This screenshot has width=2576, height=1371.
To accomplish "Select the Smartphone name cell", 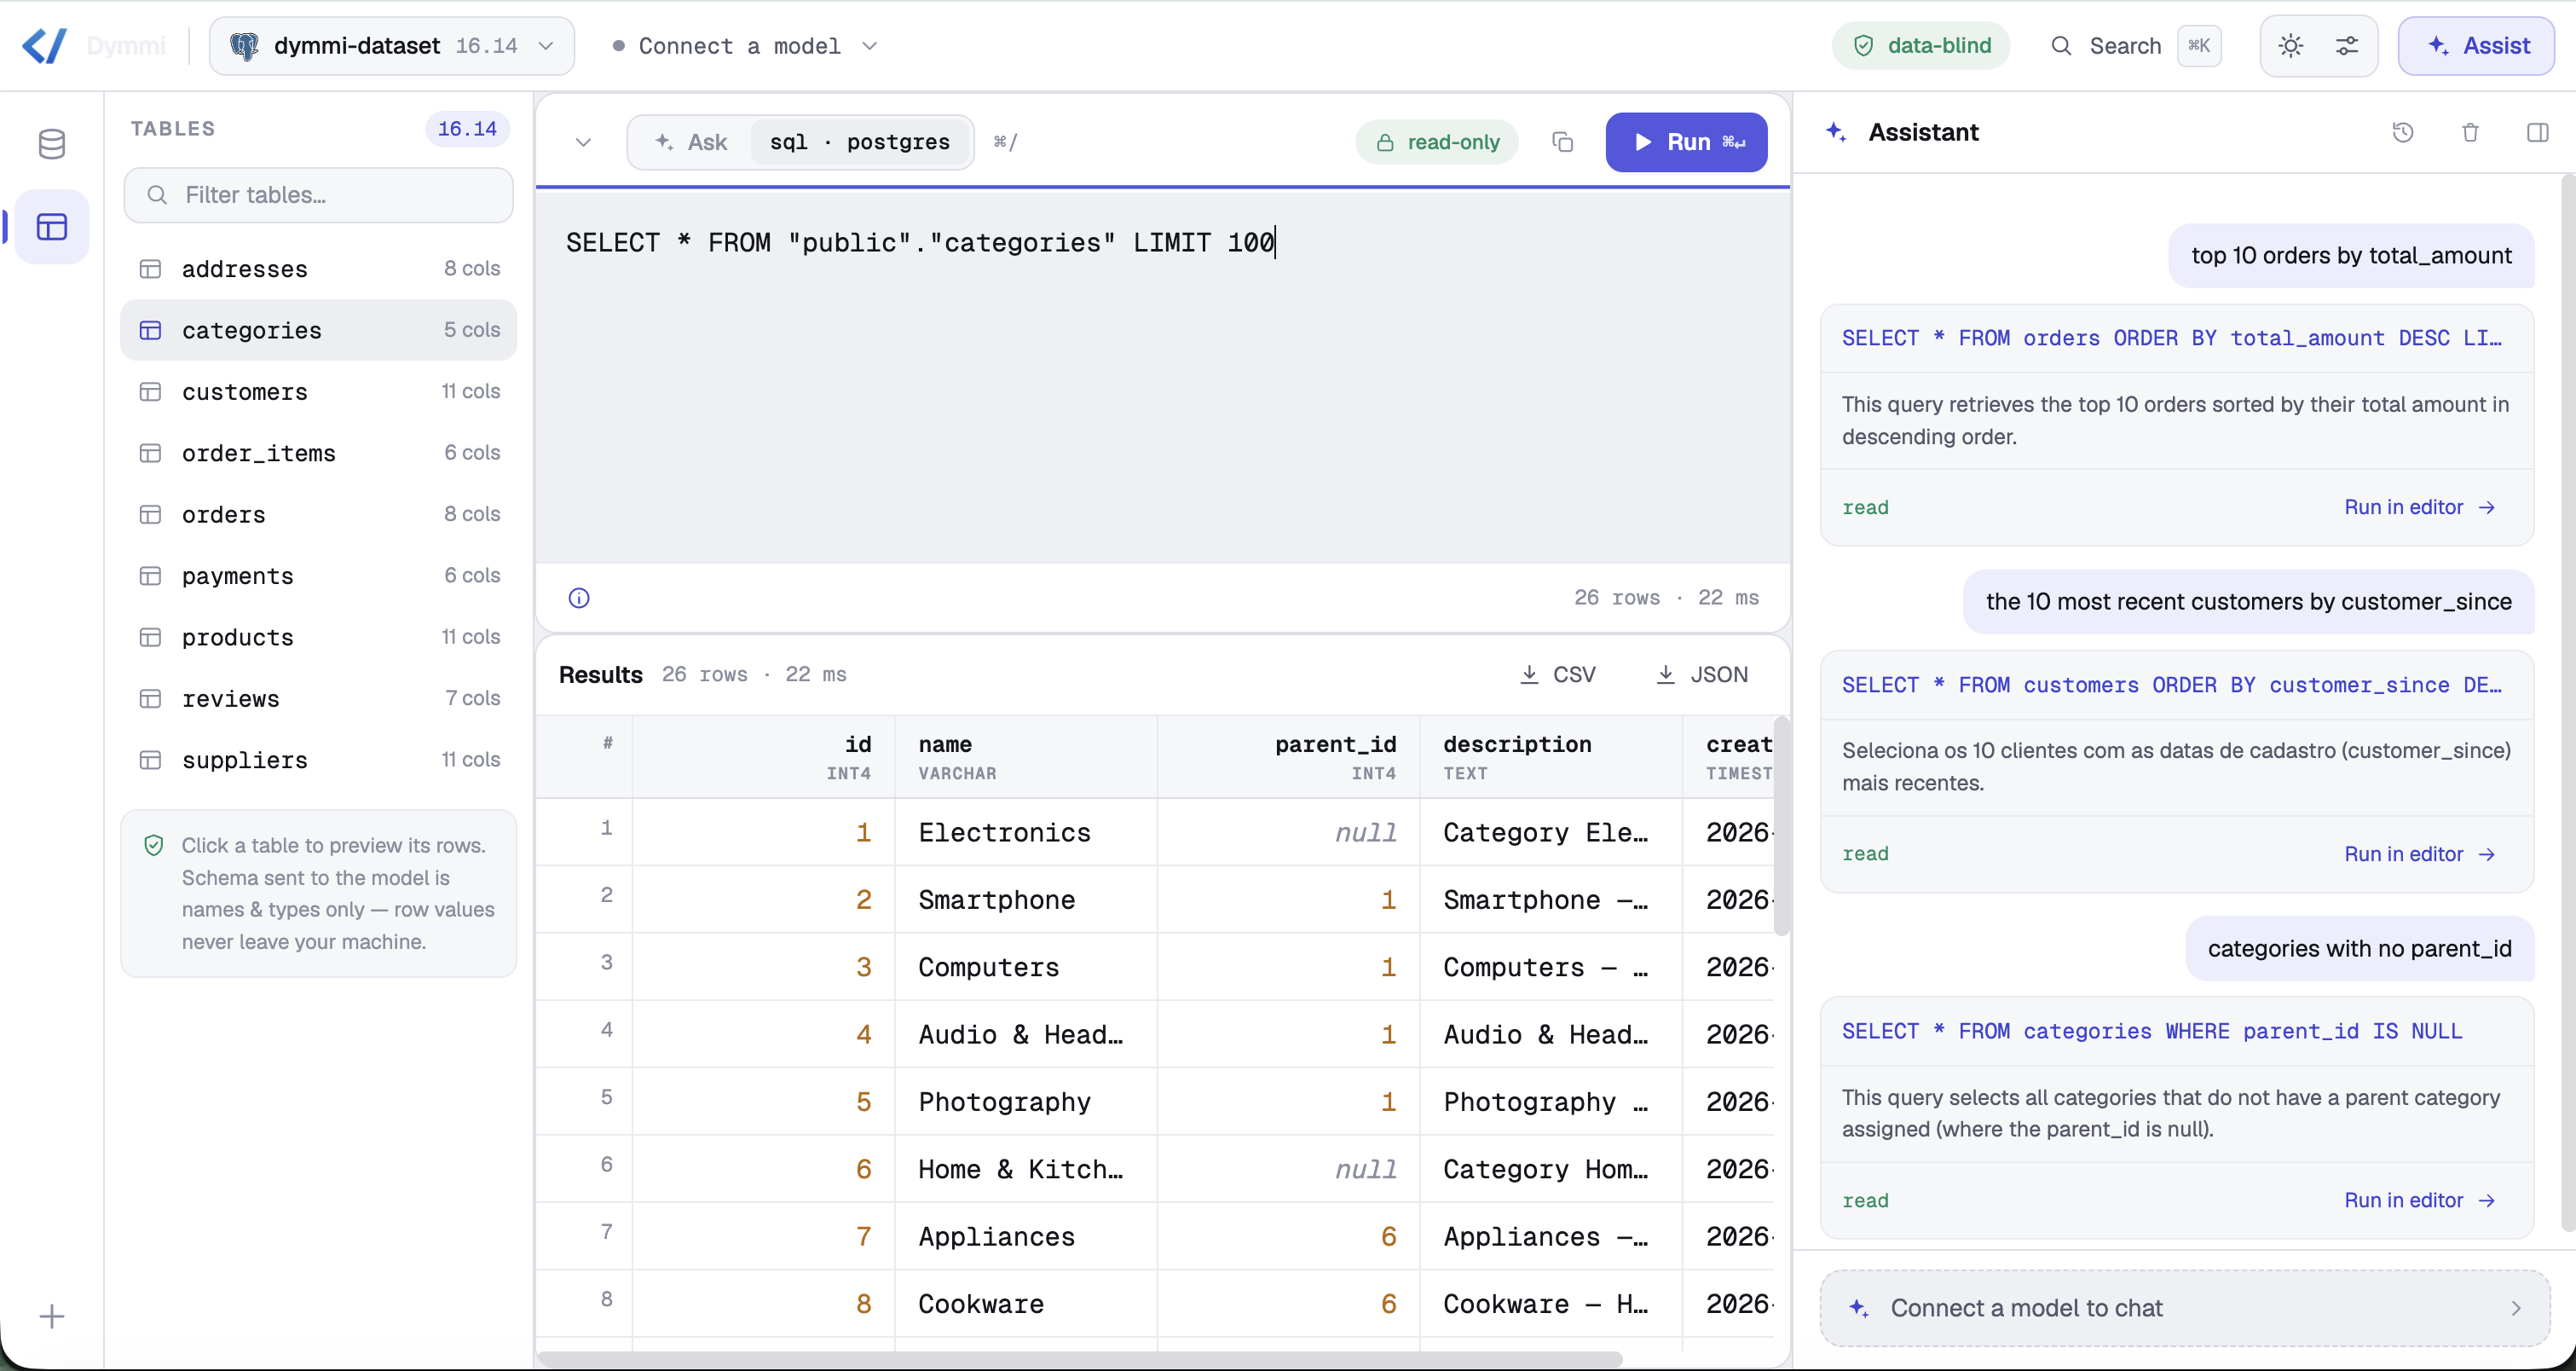I will (1026, 899).
